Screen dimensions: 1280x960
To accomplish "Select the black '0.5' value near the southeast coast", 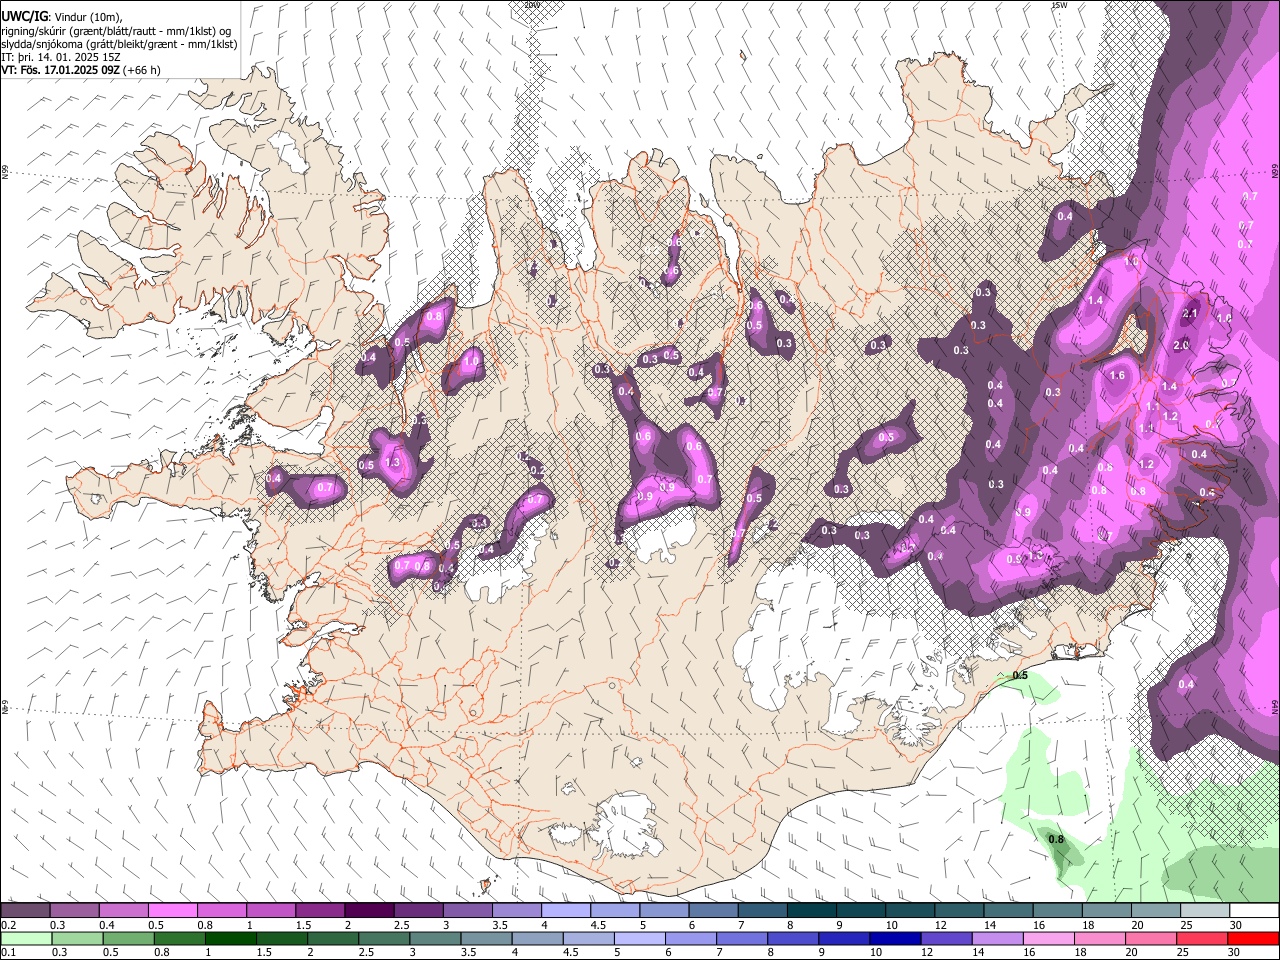I will coord(1020,676).
